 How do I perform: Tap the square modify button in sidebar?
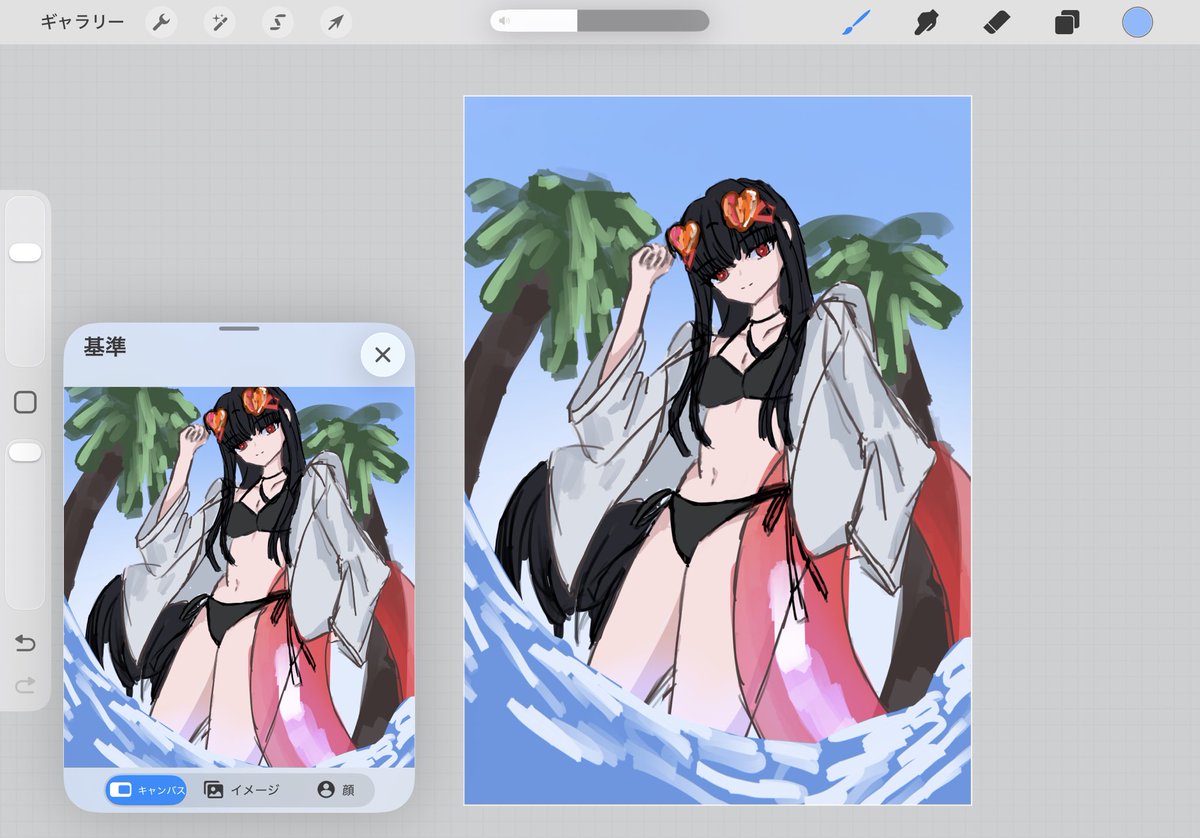click(x=25, y=403)
